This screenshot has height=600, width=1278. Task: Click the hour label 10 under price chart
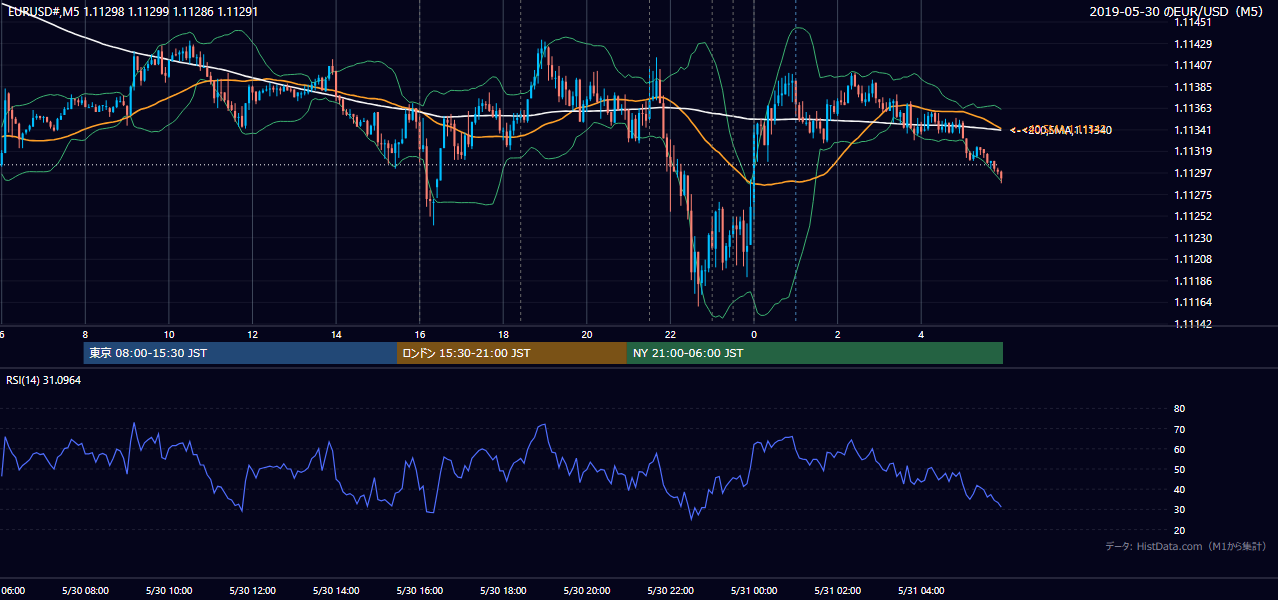(169, 335)
